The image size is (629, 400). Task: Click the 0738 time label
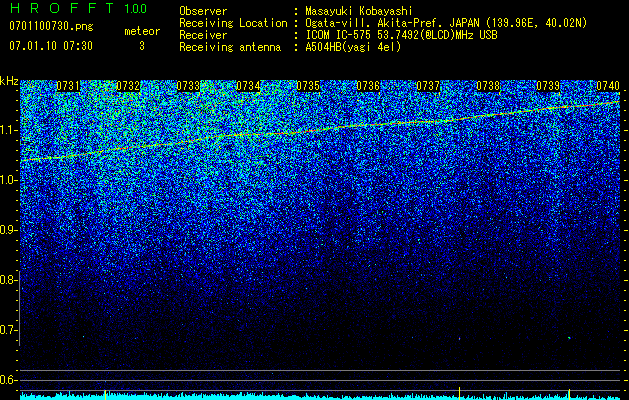point(488,86)
